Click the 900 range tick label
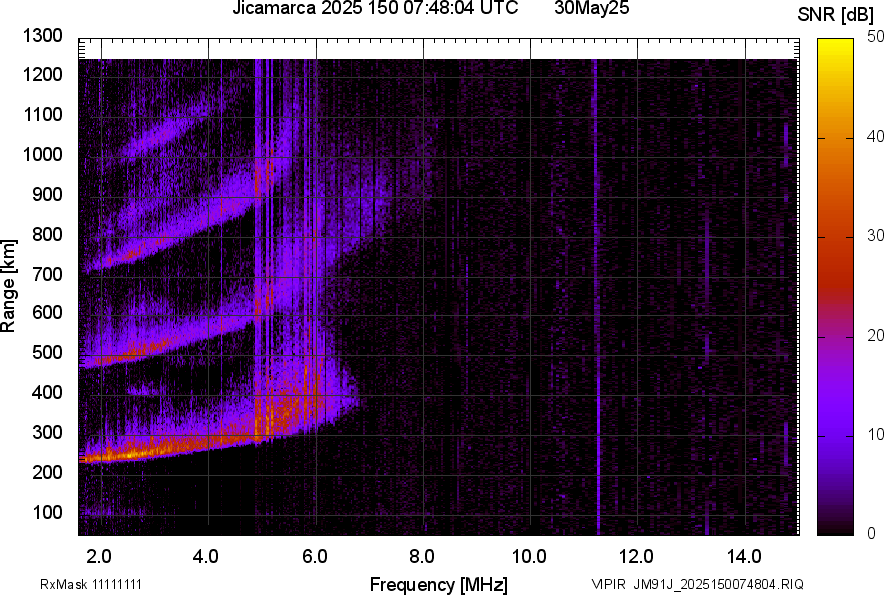The height and width of the screenshot is (595, 884). [47, 194]
